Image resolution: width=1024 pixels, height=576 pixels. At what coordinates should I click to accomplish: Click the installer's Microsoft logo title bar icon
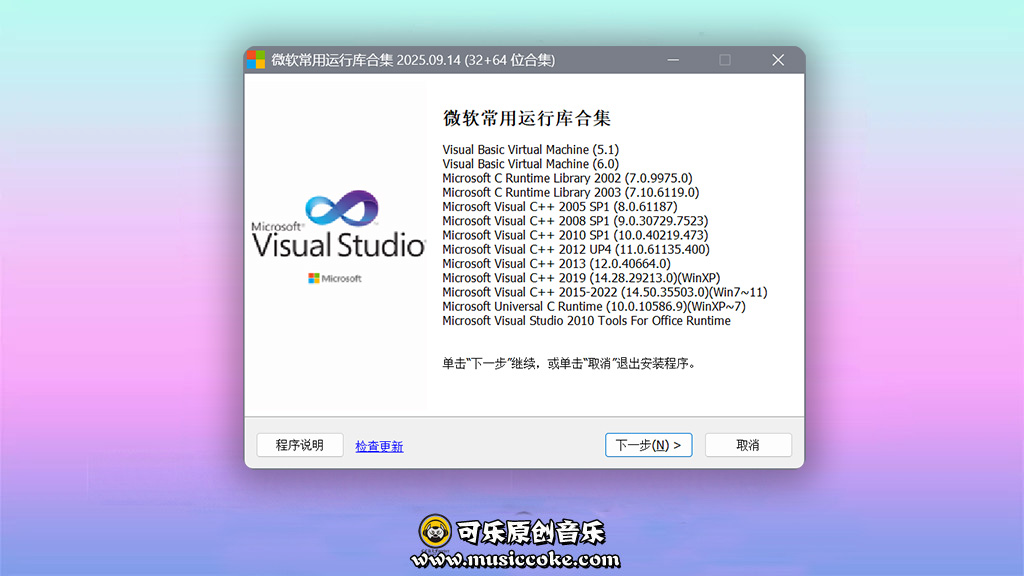256,60
